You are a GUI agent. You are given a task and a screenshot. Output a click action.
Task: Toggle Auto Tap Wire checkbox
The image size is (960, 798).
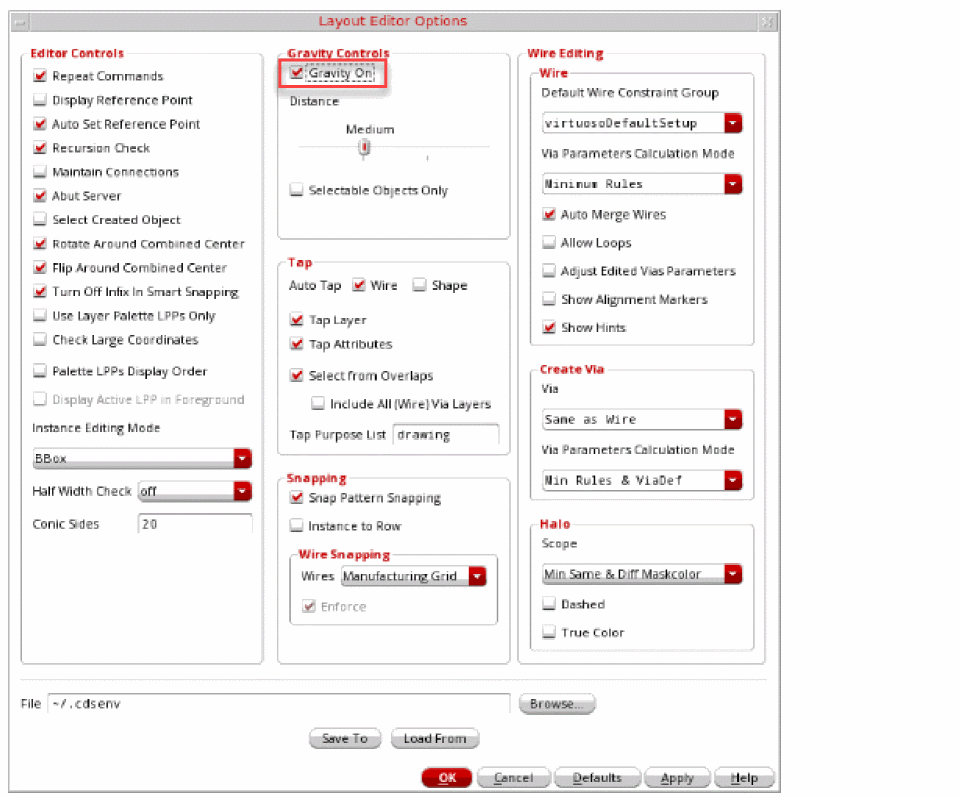(359, 285)
